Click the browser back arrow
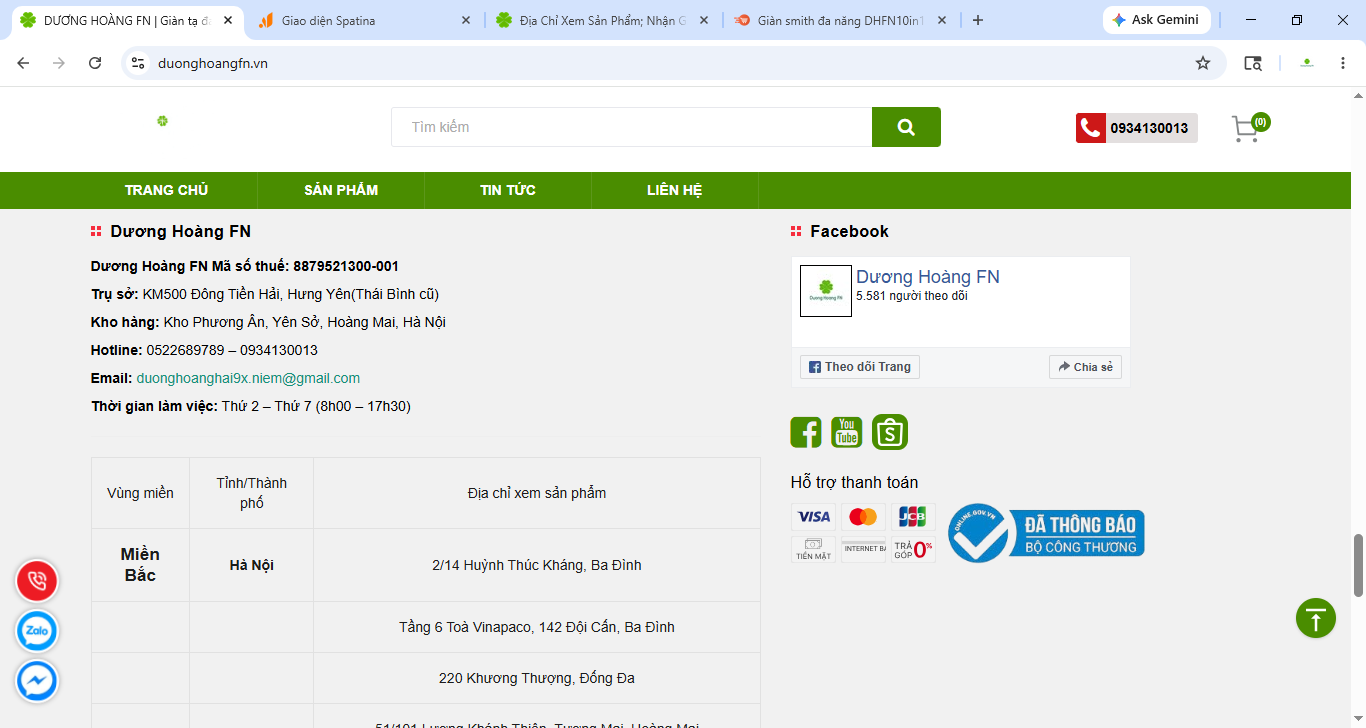This screenshot has width=1366, height=728. coord(23,63)
